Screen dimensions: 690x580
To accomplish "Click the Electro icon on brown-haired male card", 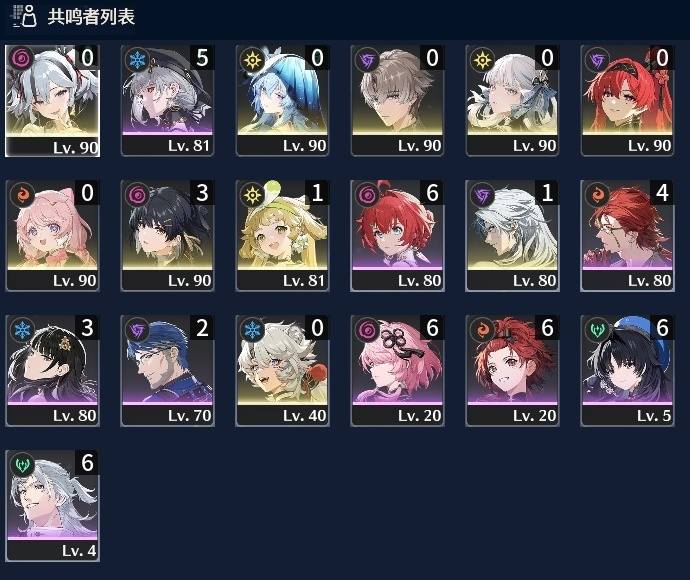I will coord(367,59).
